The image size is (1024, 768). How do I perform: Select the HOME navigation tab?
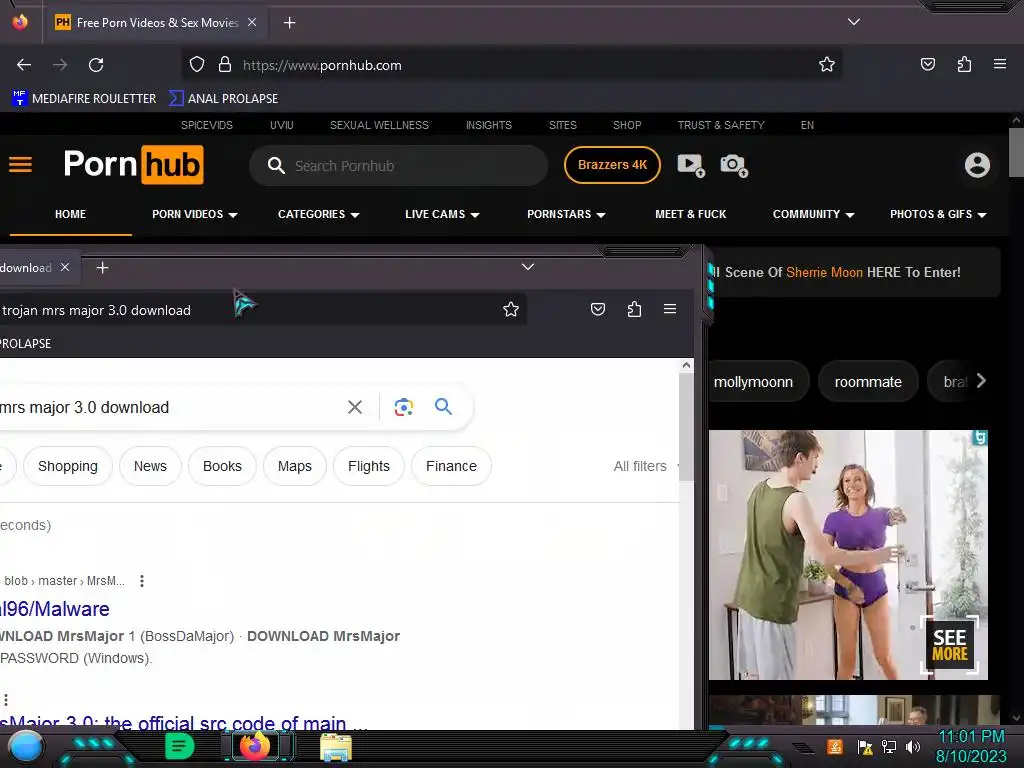point(71,214)
